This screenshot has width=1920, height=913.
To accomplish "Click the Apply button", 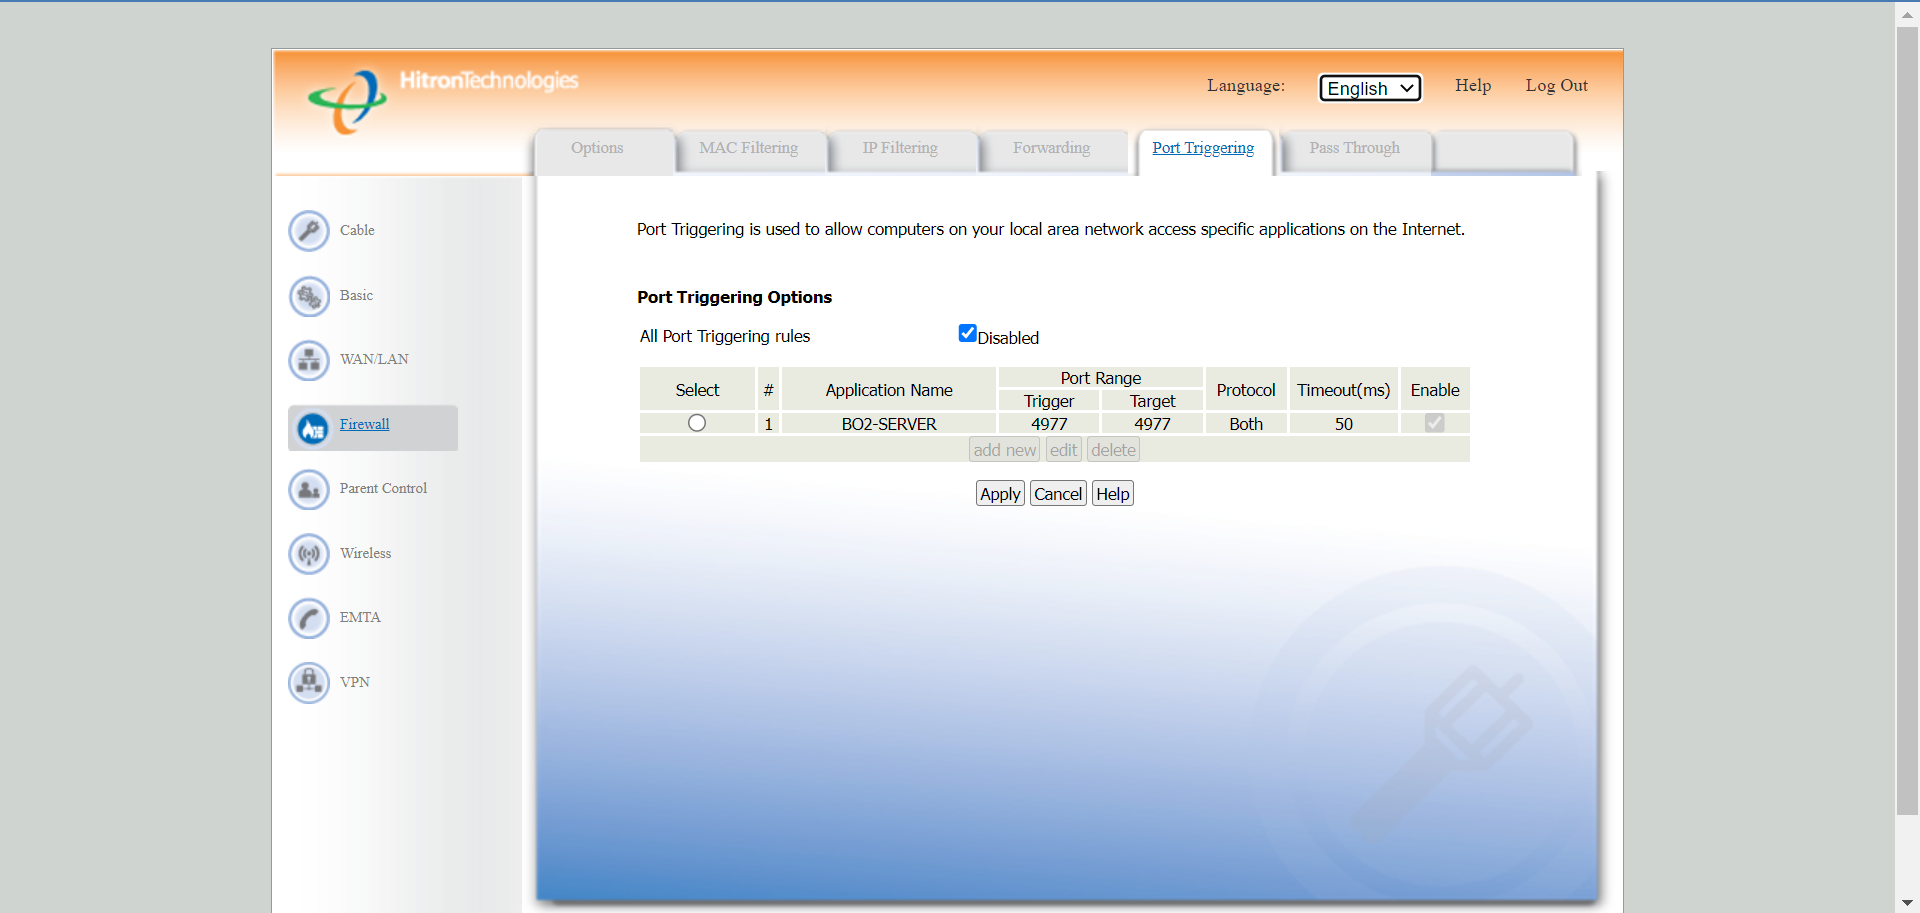I will [1000, 493].
